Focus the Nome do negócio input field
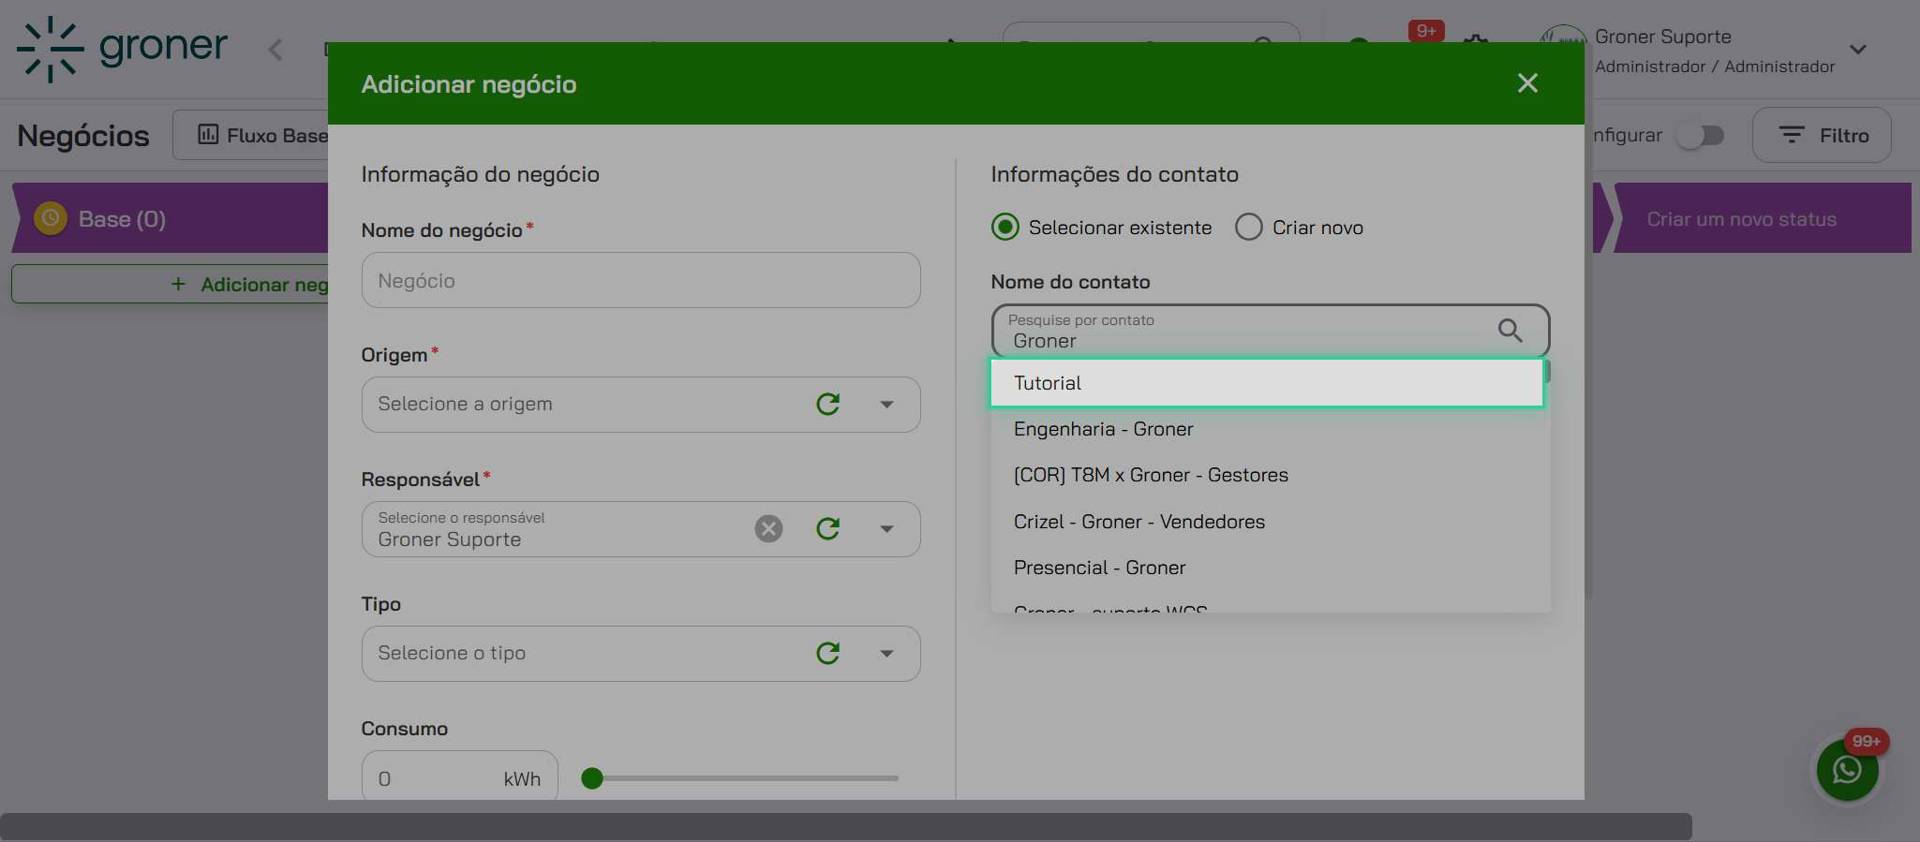Image resolution: width=1920 pixels, height=842 pixels. point(641,280)
